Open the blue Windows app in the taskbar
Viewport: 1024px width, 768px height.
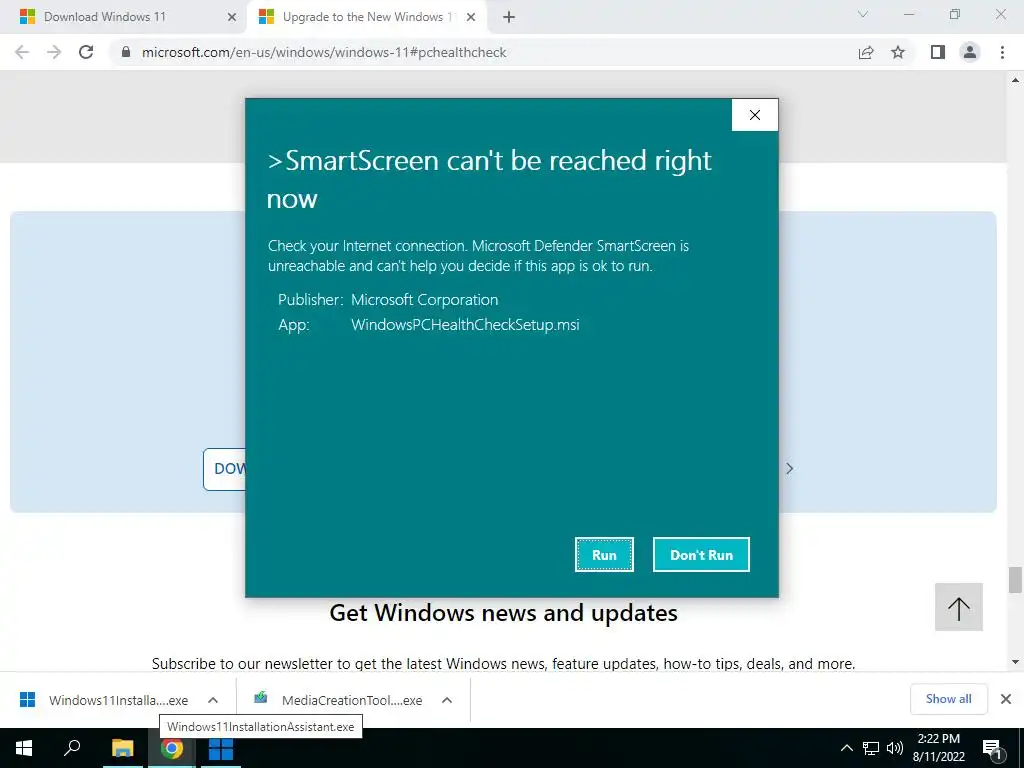221,748
